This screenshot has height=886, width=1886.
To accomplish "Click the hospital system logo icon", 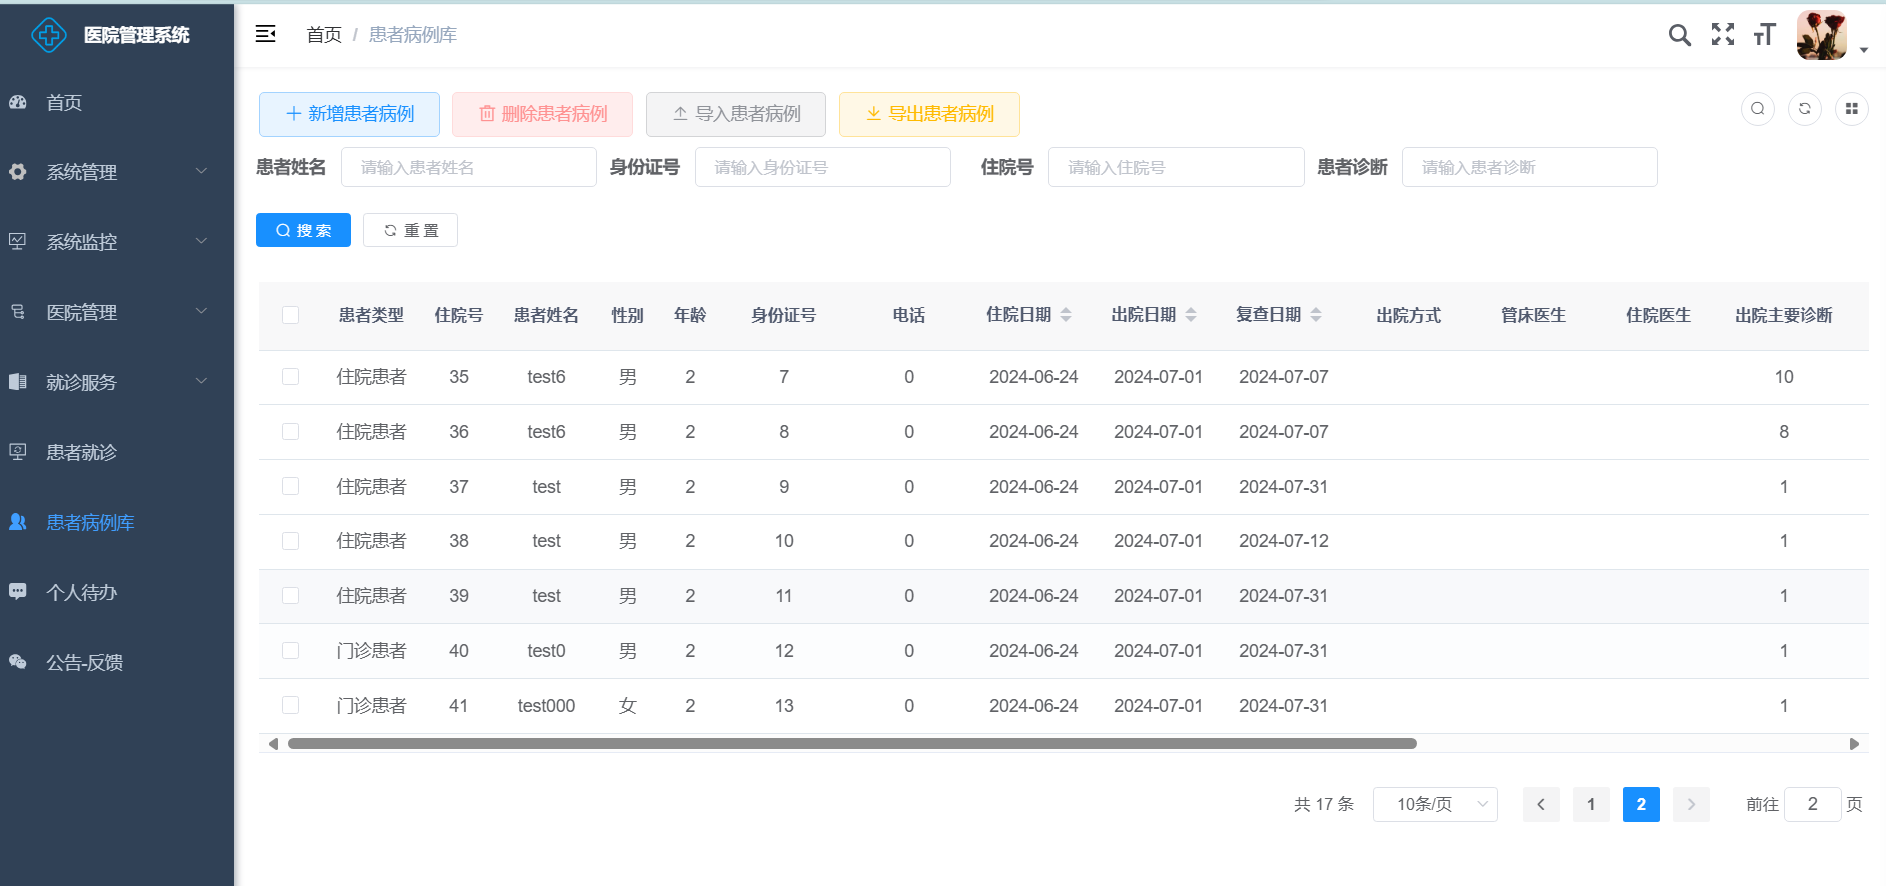I will 48,35.
